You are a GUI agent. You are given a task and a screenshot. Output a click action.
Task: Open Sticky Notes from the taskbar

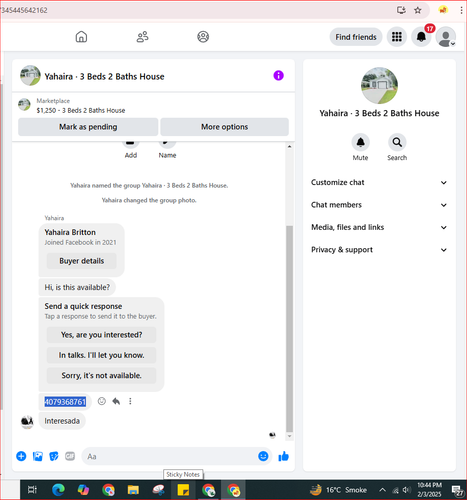point(183,490)
